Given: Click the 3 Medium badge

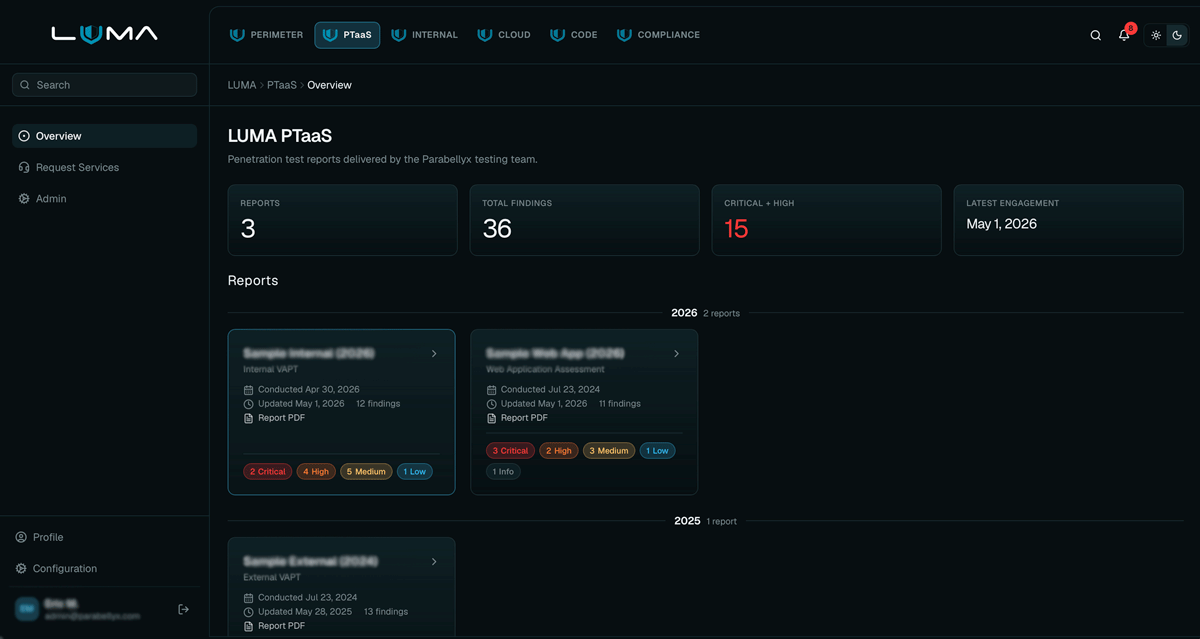Looking at the screenshot, I should click(609, 450).
